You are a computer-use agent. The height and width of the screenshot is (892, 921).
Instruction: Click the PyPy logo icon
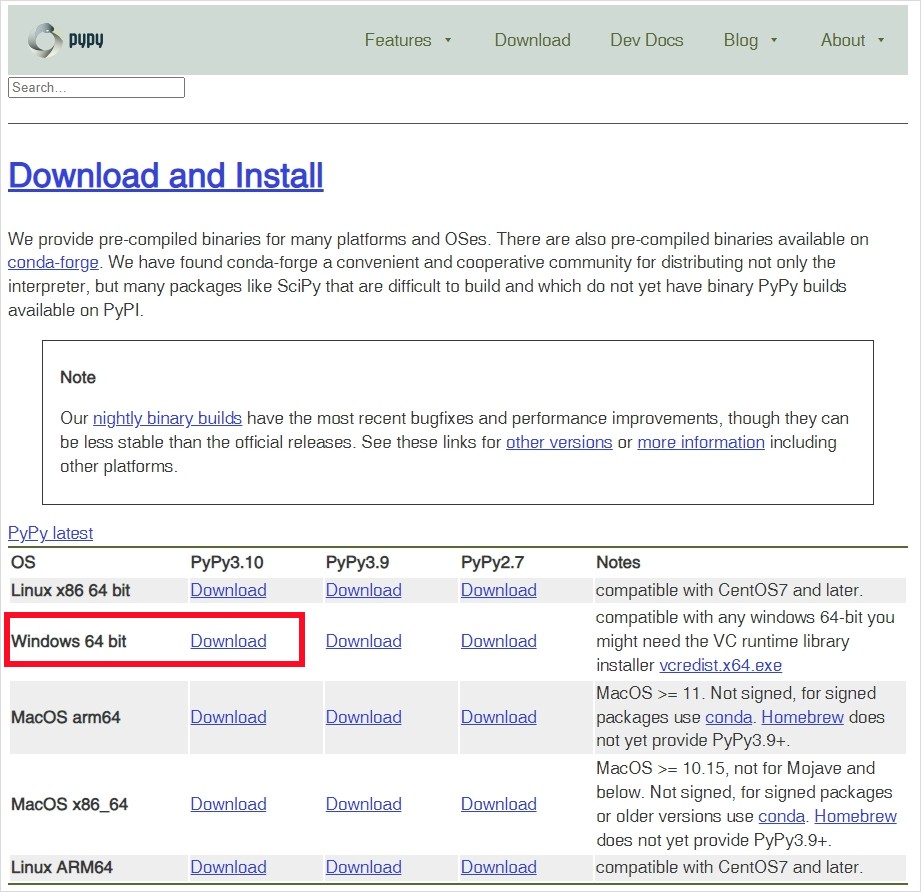pyautogui.click(x=45, y=40)
